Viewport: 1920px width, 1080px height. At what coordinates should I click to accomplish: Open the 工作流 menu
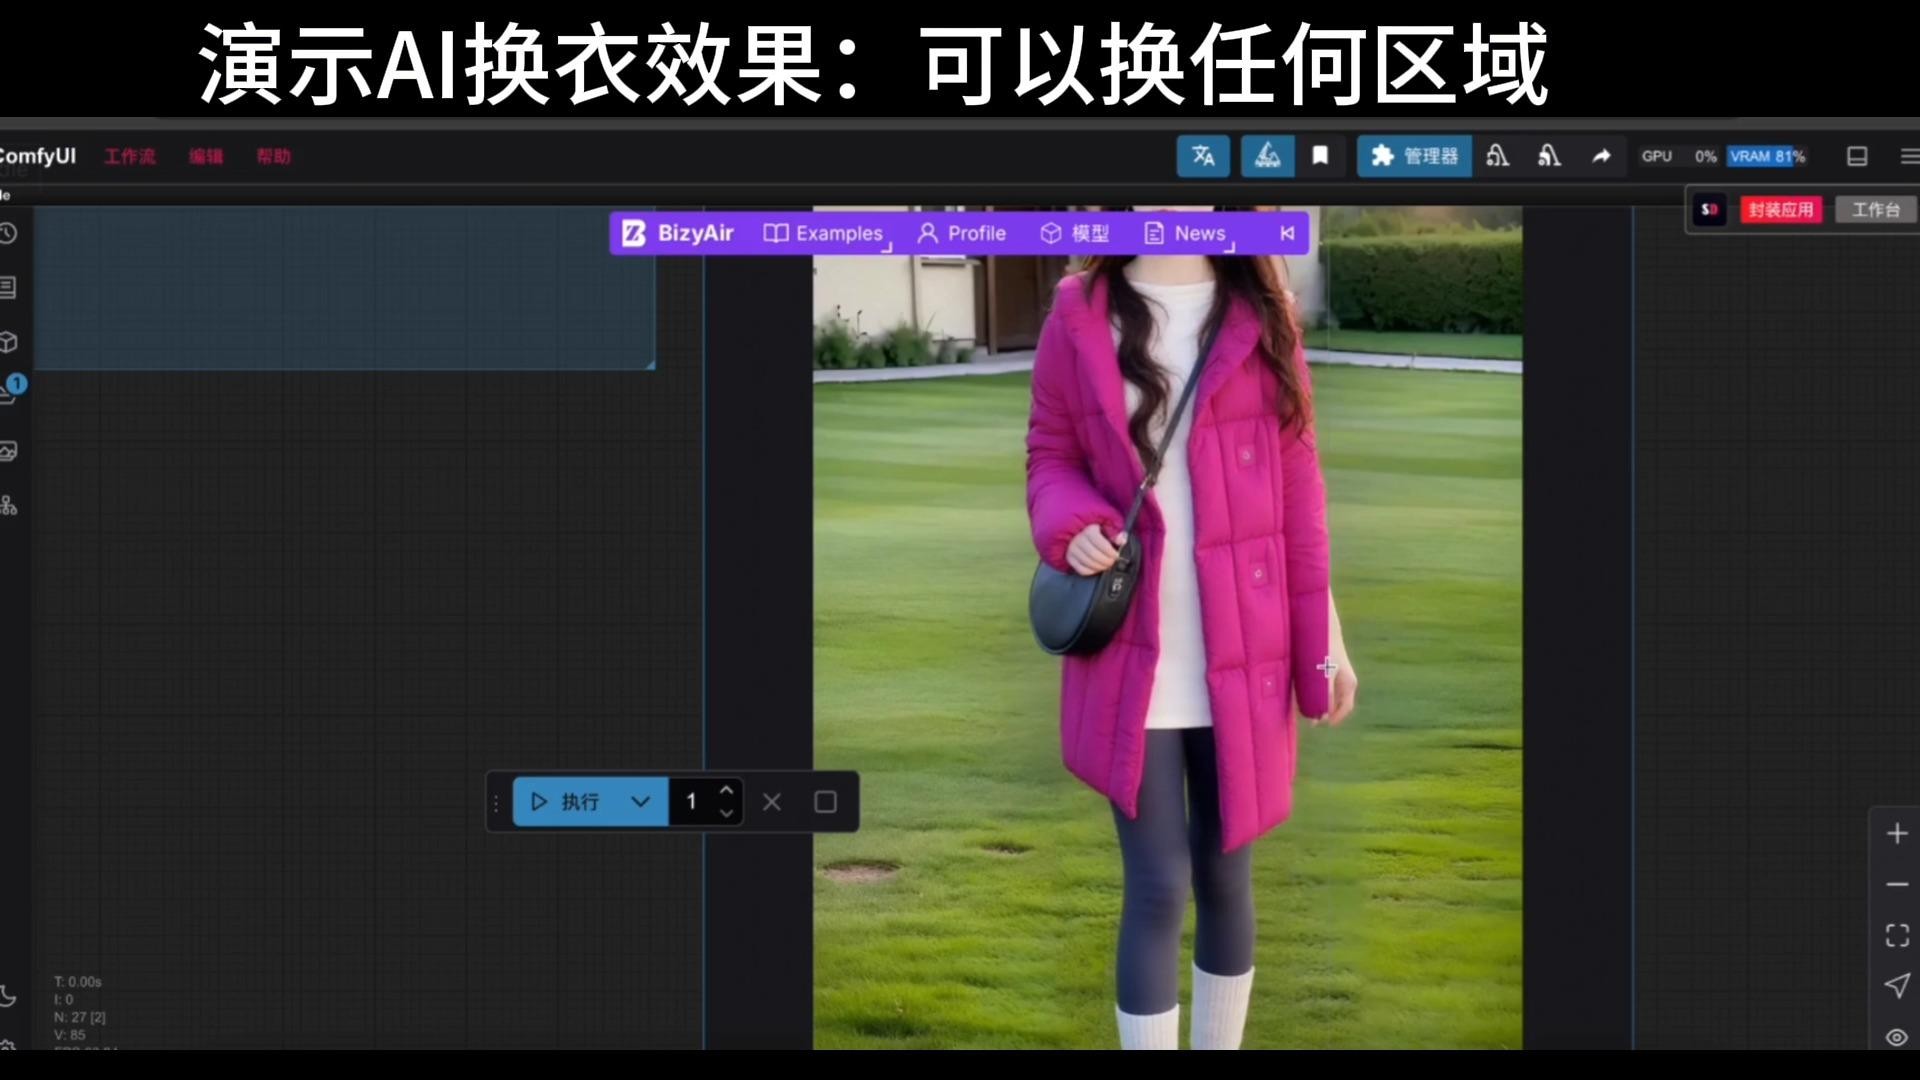pos(130,156)
